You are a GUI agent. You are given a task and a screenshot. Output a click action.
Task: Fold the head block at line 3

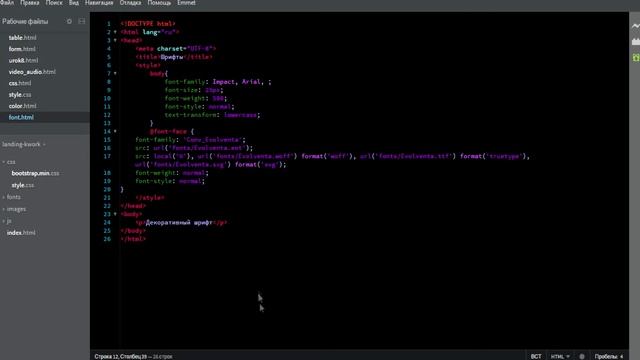(x=115, y=40)
